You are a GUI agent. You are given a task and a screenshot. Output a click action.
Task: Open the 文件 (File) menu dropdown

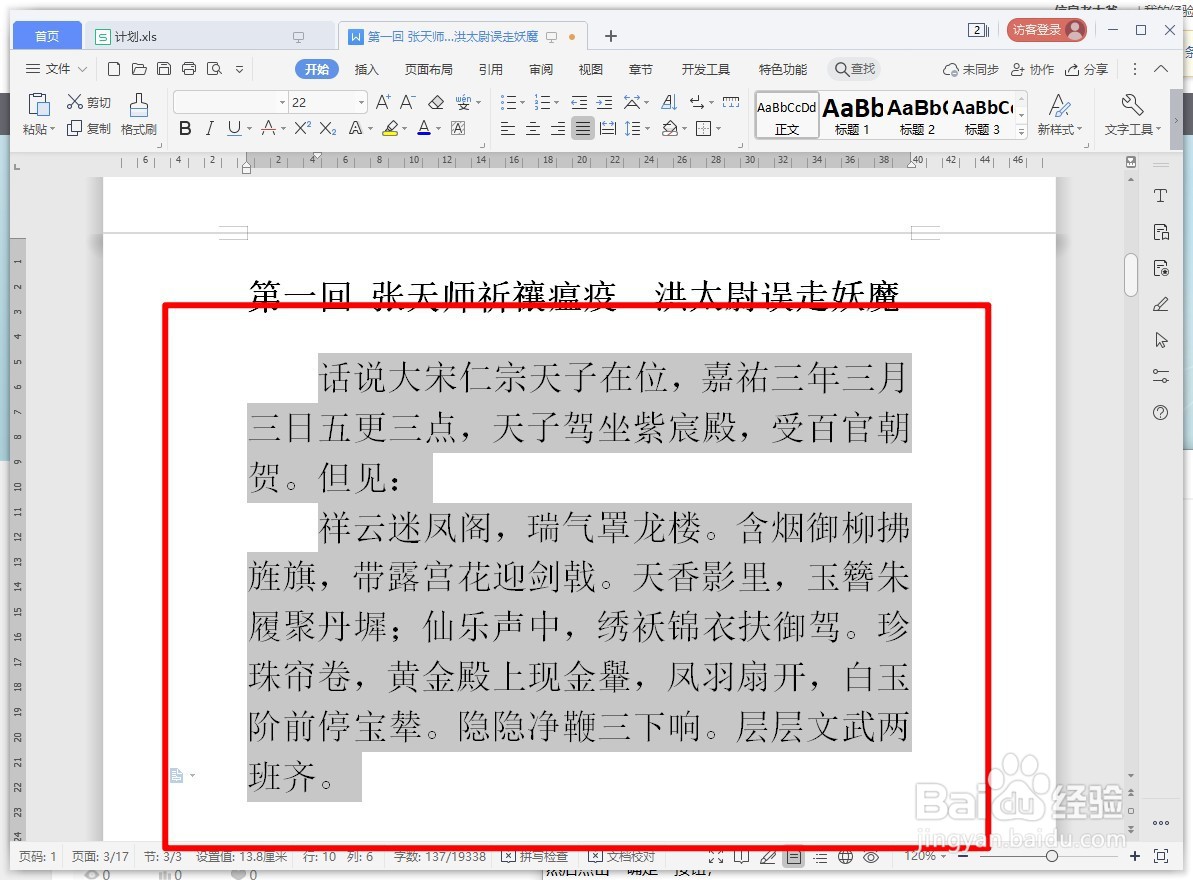[x=57, y=69]
